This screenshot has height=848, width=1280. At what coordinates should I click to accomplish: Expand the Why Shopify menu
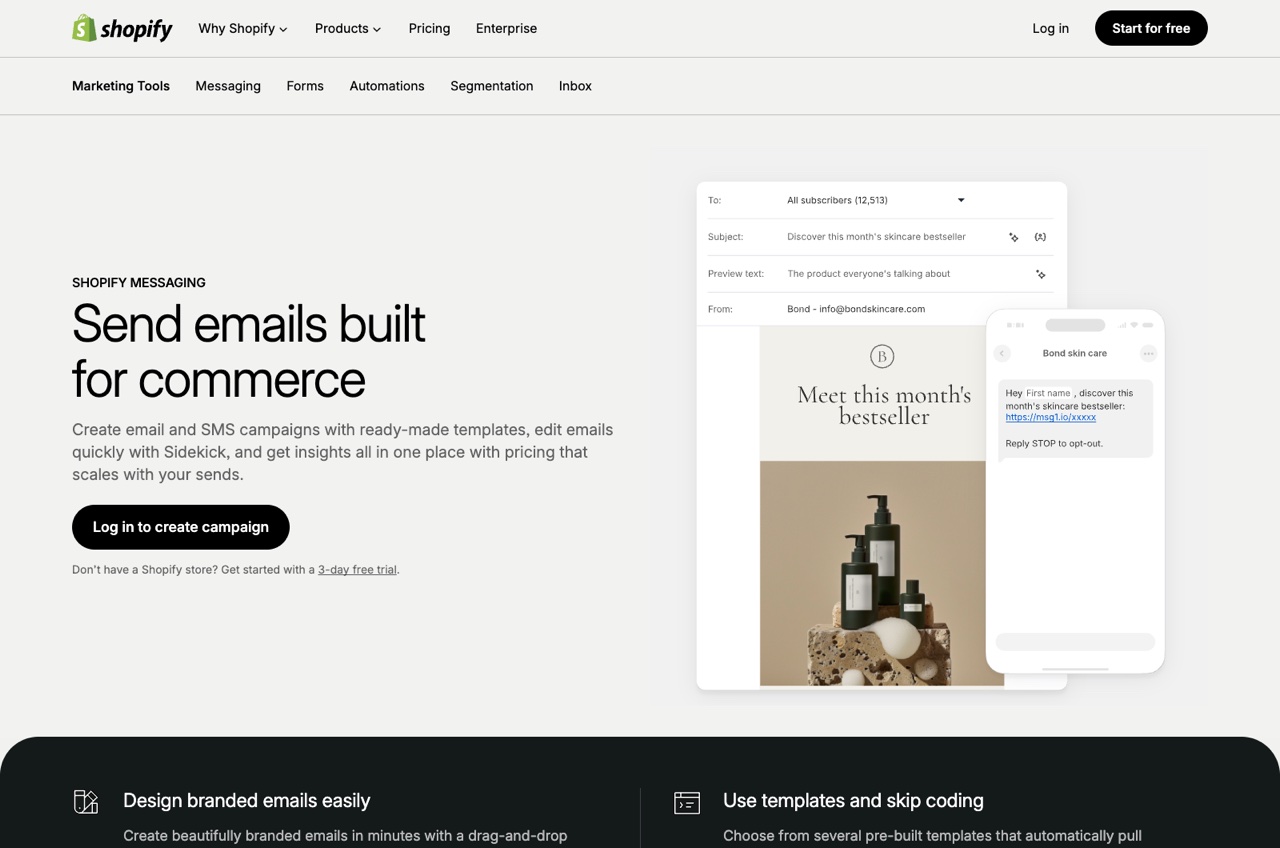point(243,28)
